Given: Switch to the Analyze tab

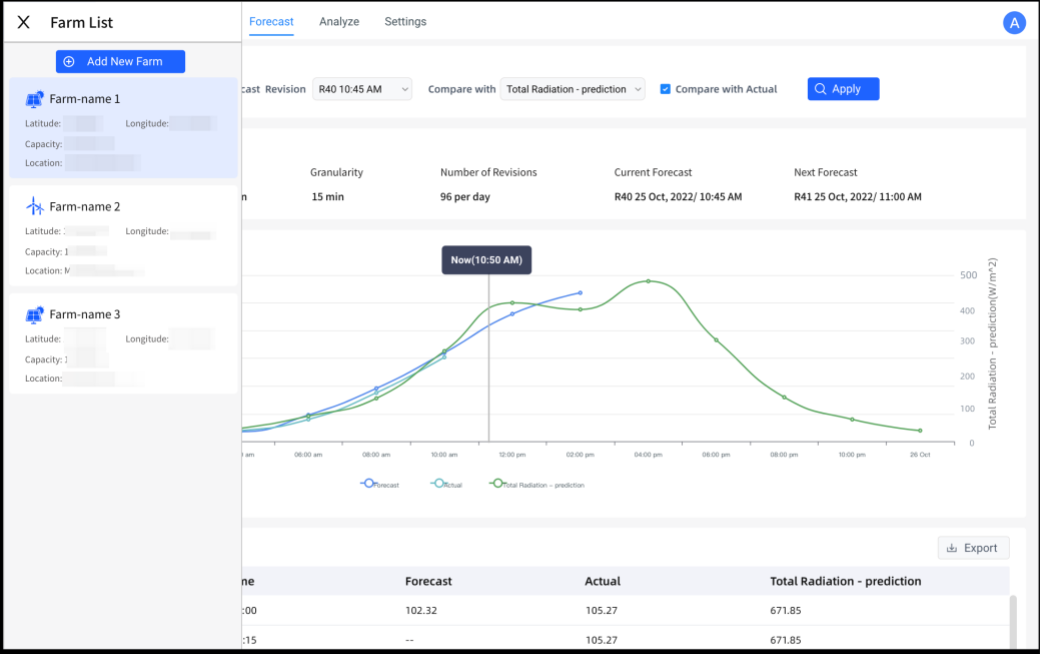Looking at the screenshot, I should [x=339, y=21].
